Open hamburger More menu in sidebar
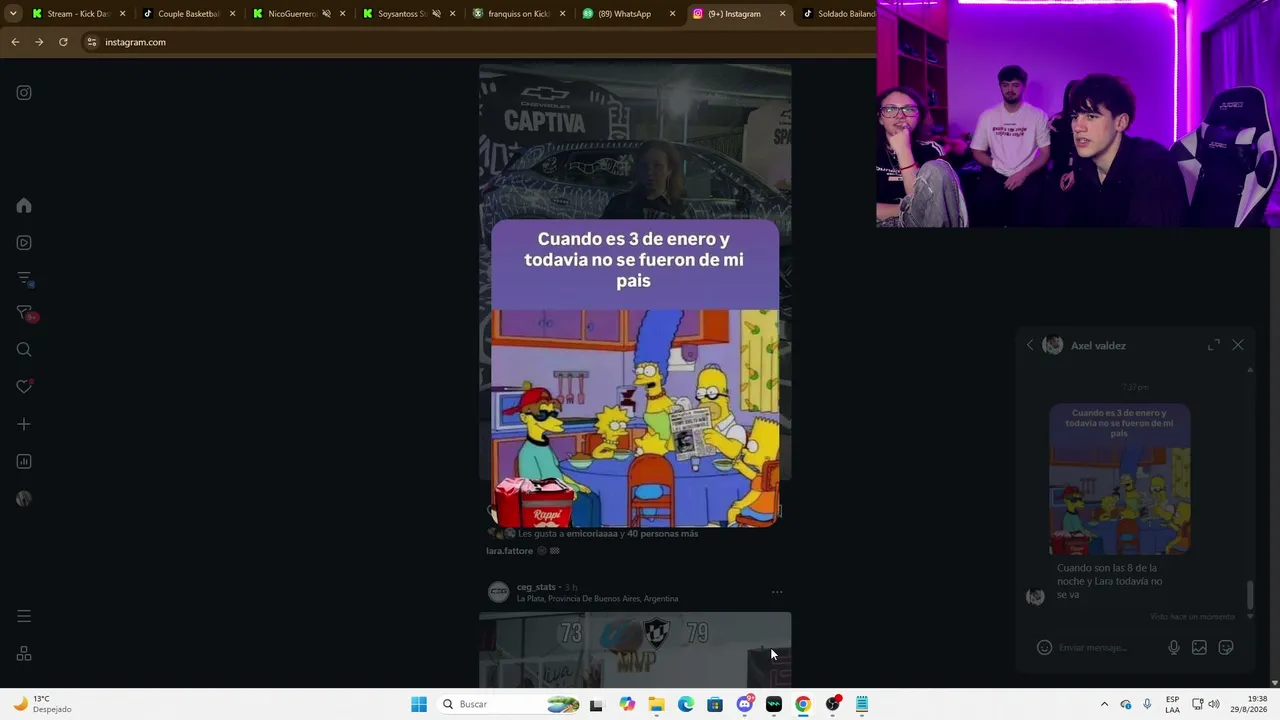The width and height of the screenshot is (1280, 720). pyautogui.click(x=24, y=616)
